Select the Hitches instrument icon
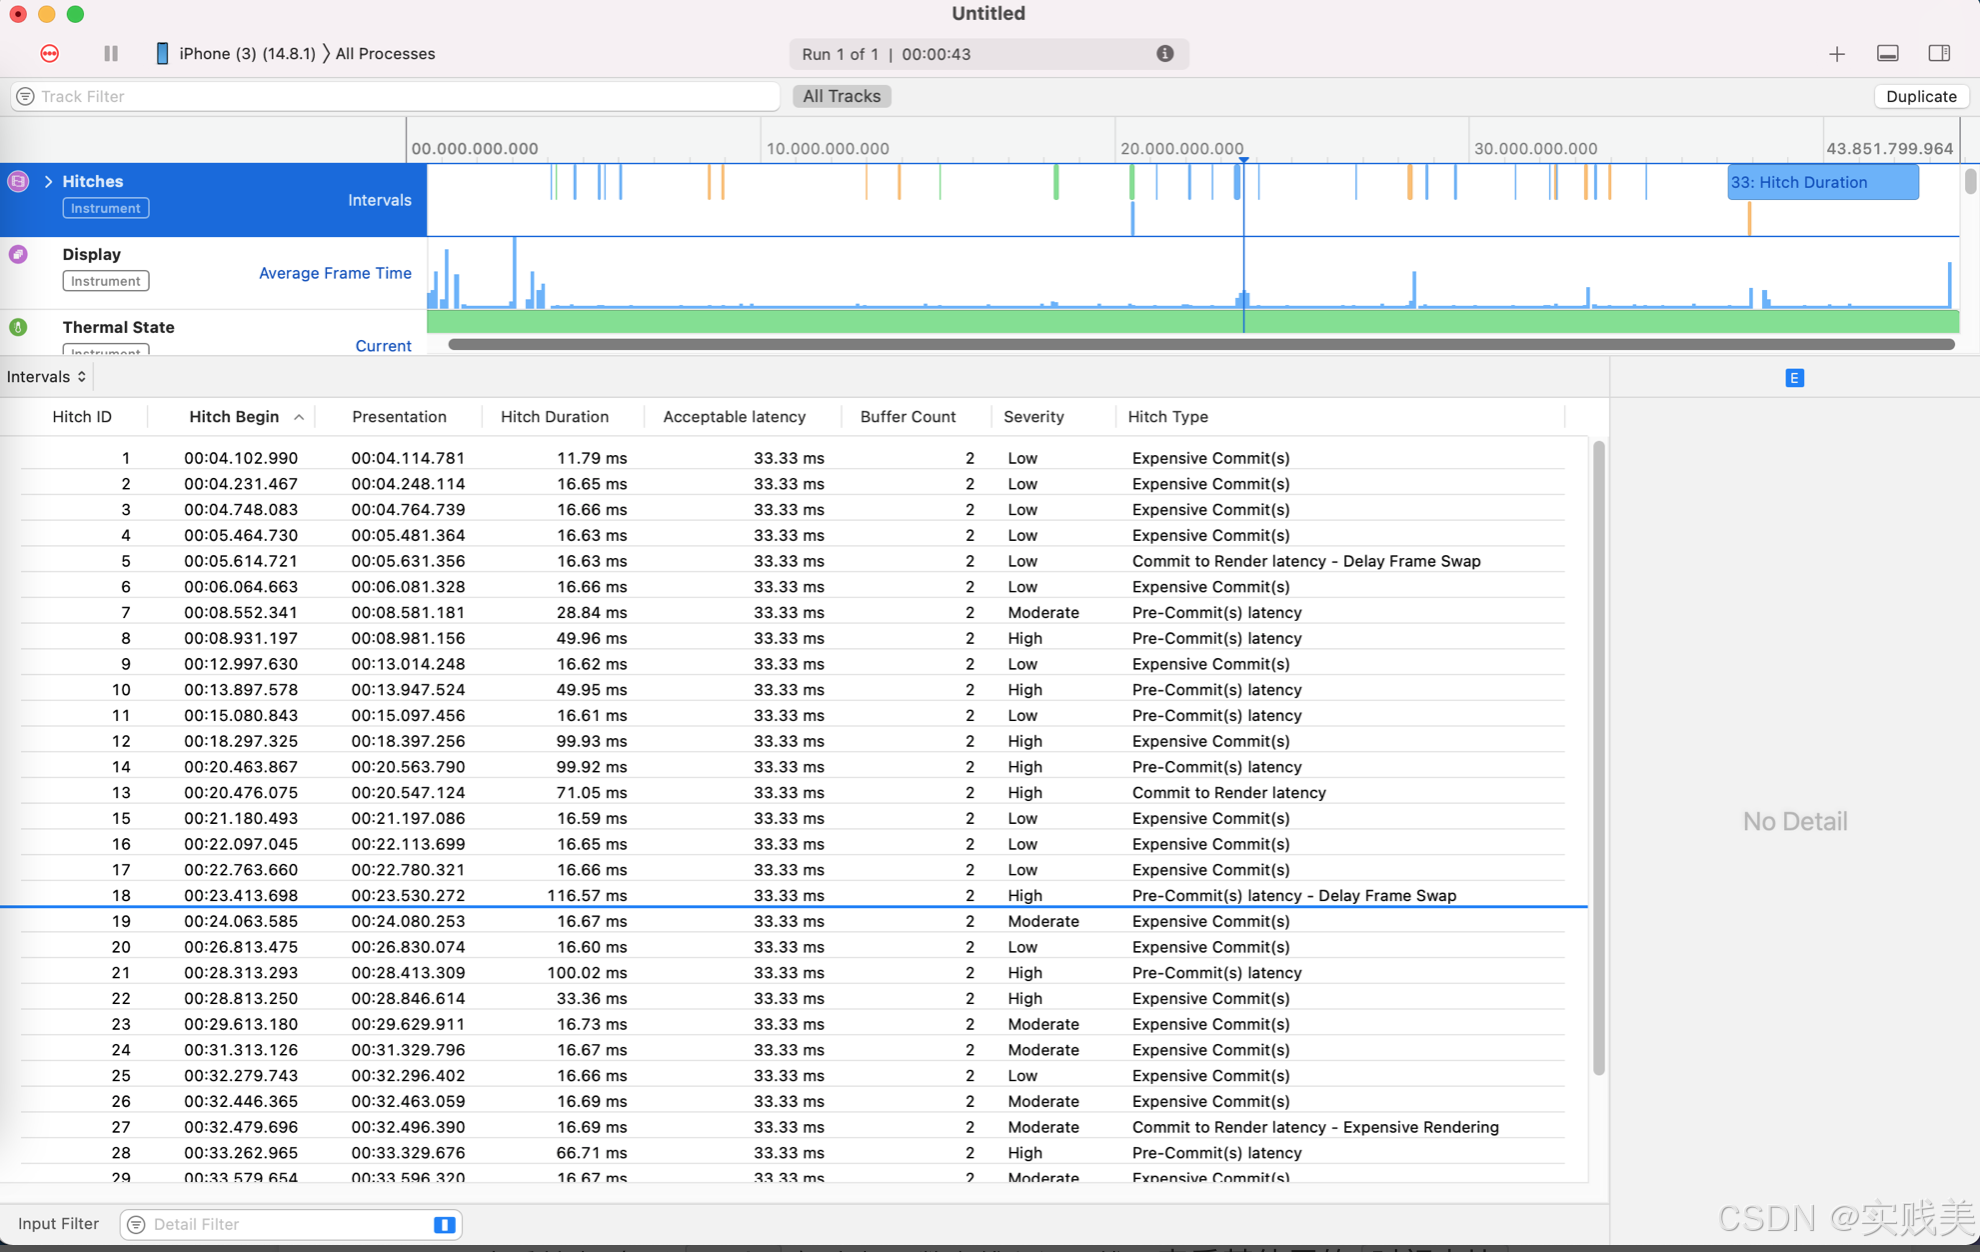1980x1252 pixels. pos(18,181)
